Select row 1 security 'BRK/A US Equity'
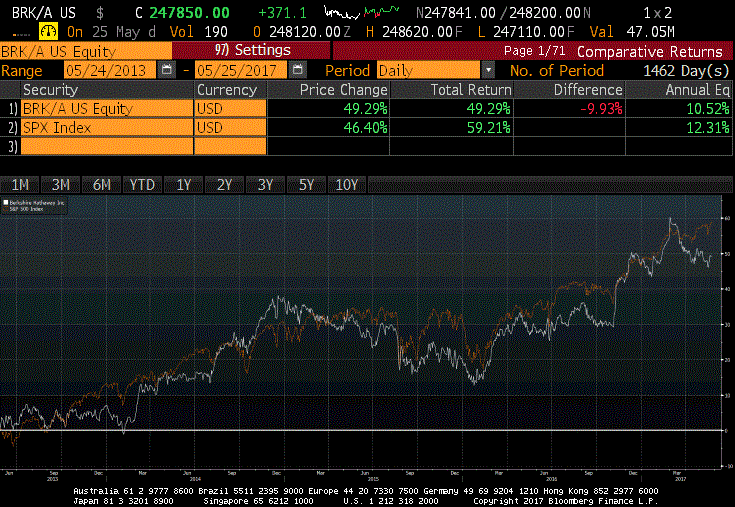 point(107,109)
